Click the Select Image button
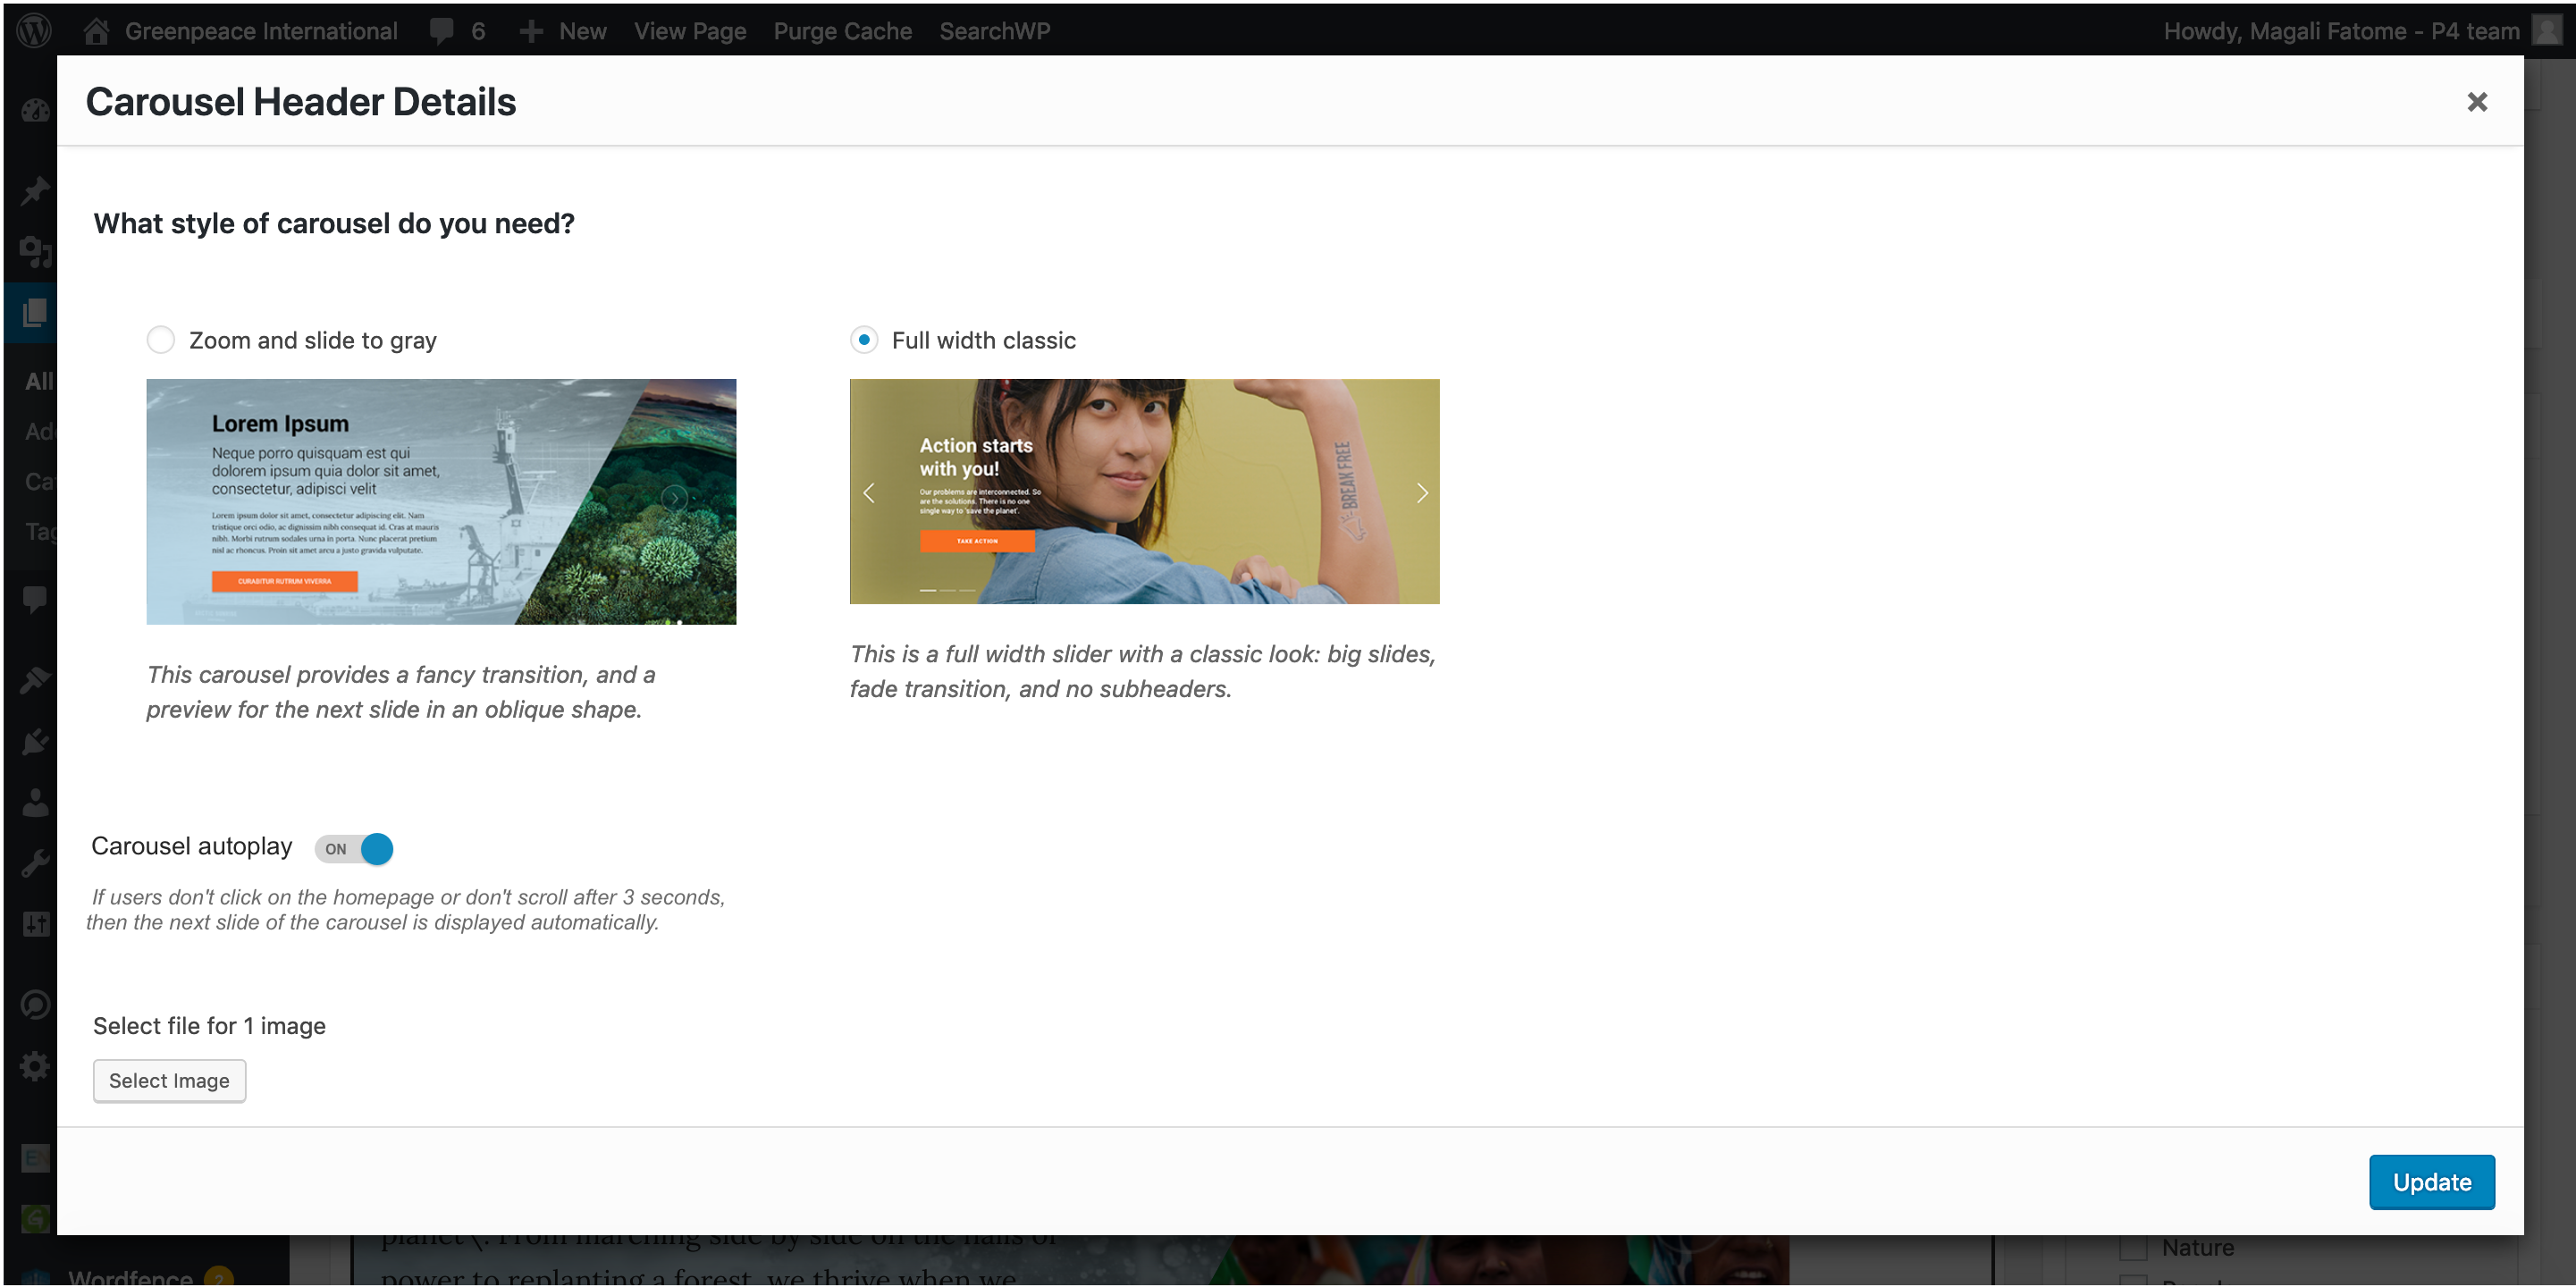The image size is (2576, 1287). [x=169, y=1080]
